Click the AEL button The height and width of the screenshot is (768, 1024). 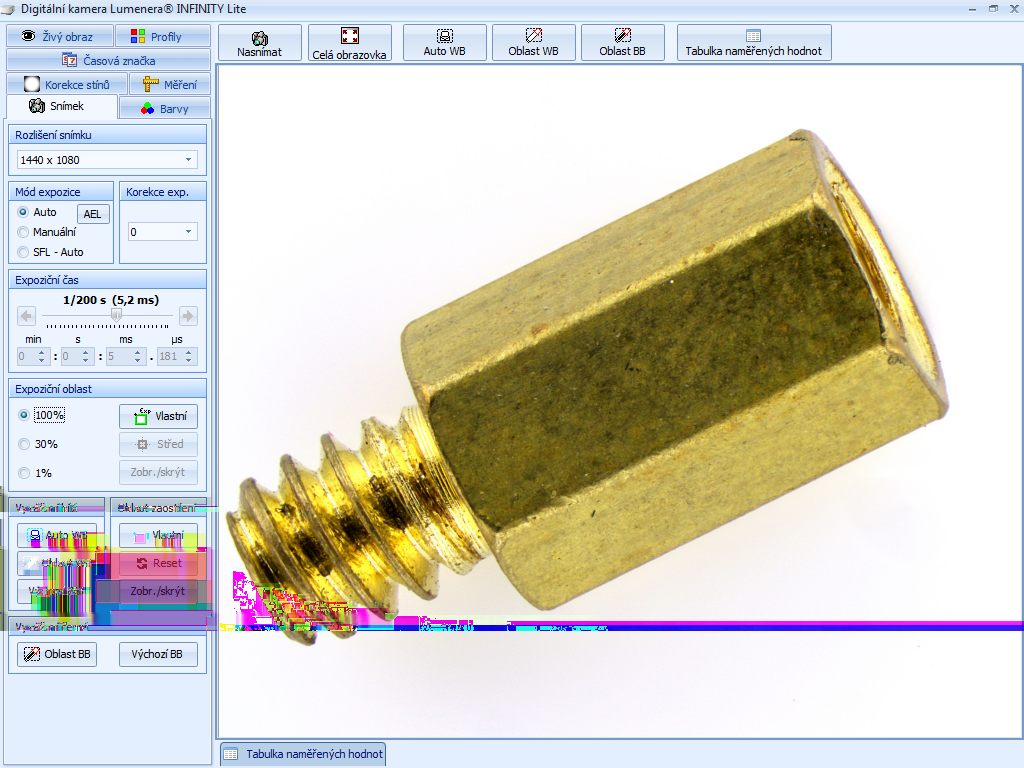pyautogui.click(x=93, y=214)
